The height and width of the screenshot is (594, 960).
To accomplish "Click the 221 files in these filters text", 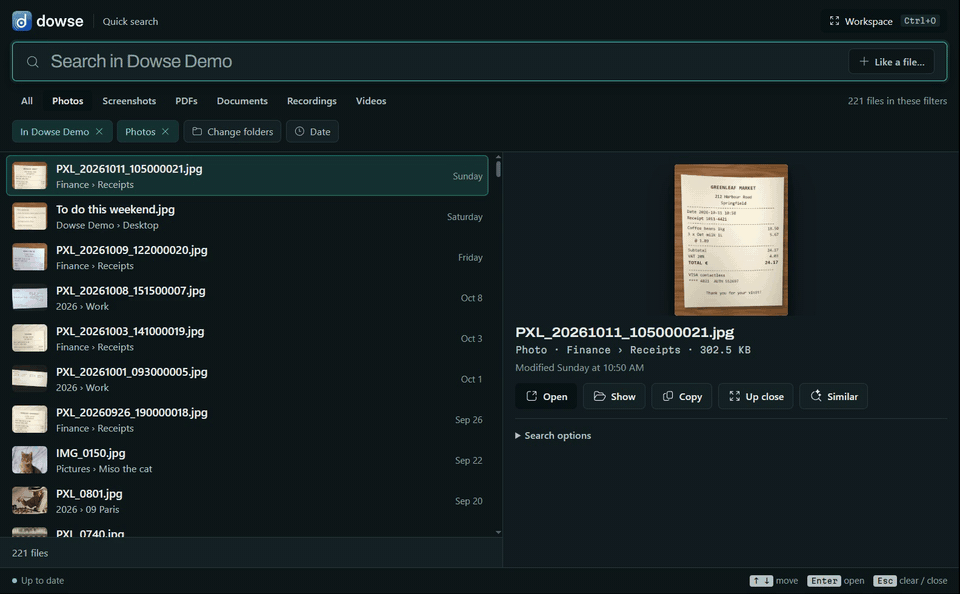I will coord(897,101).
